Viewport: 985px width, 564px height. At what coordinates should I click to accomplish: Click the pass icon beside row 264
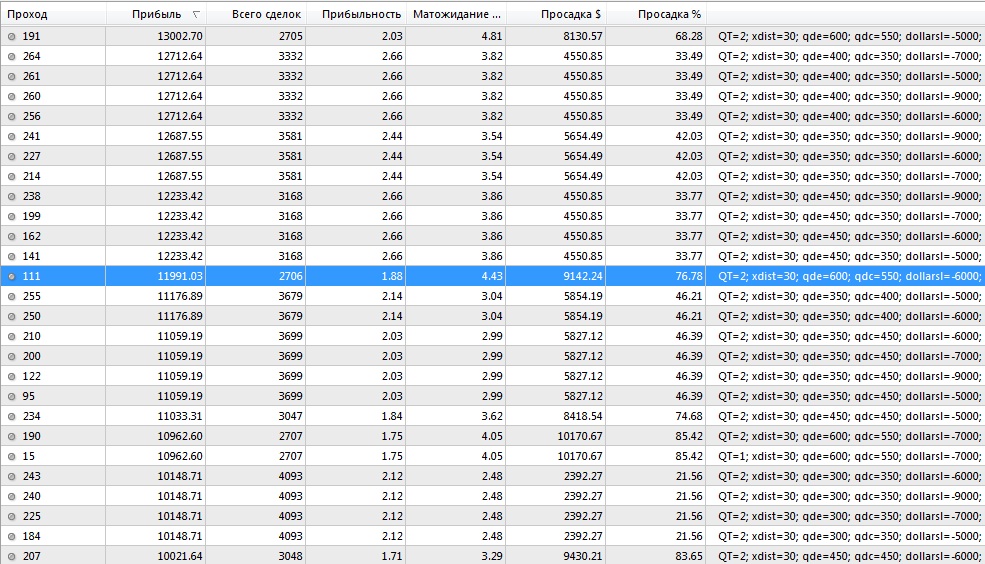pyautogui.click(x=11, y=57)
